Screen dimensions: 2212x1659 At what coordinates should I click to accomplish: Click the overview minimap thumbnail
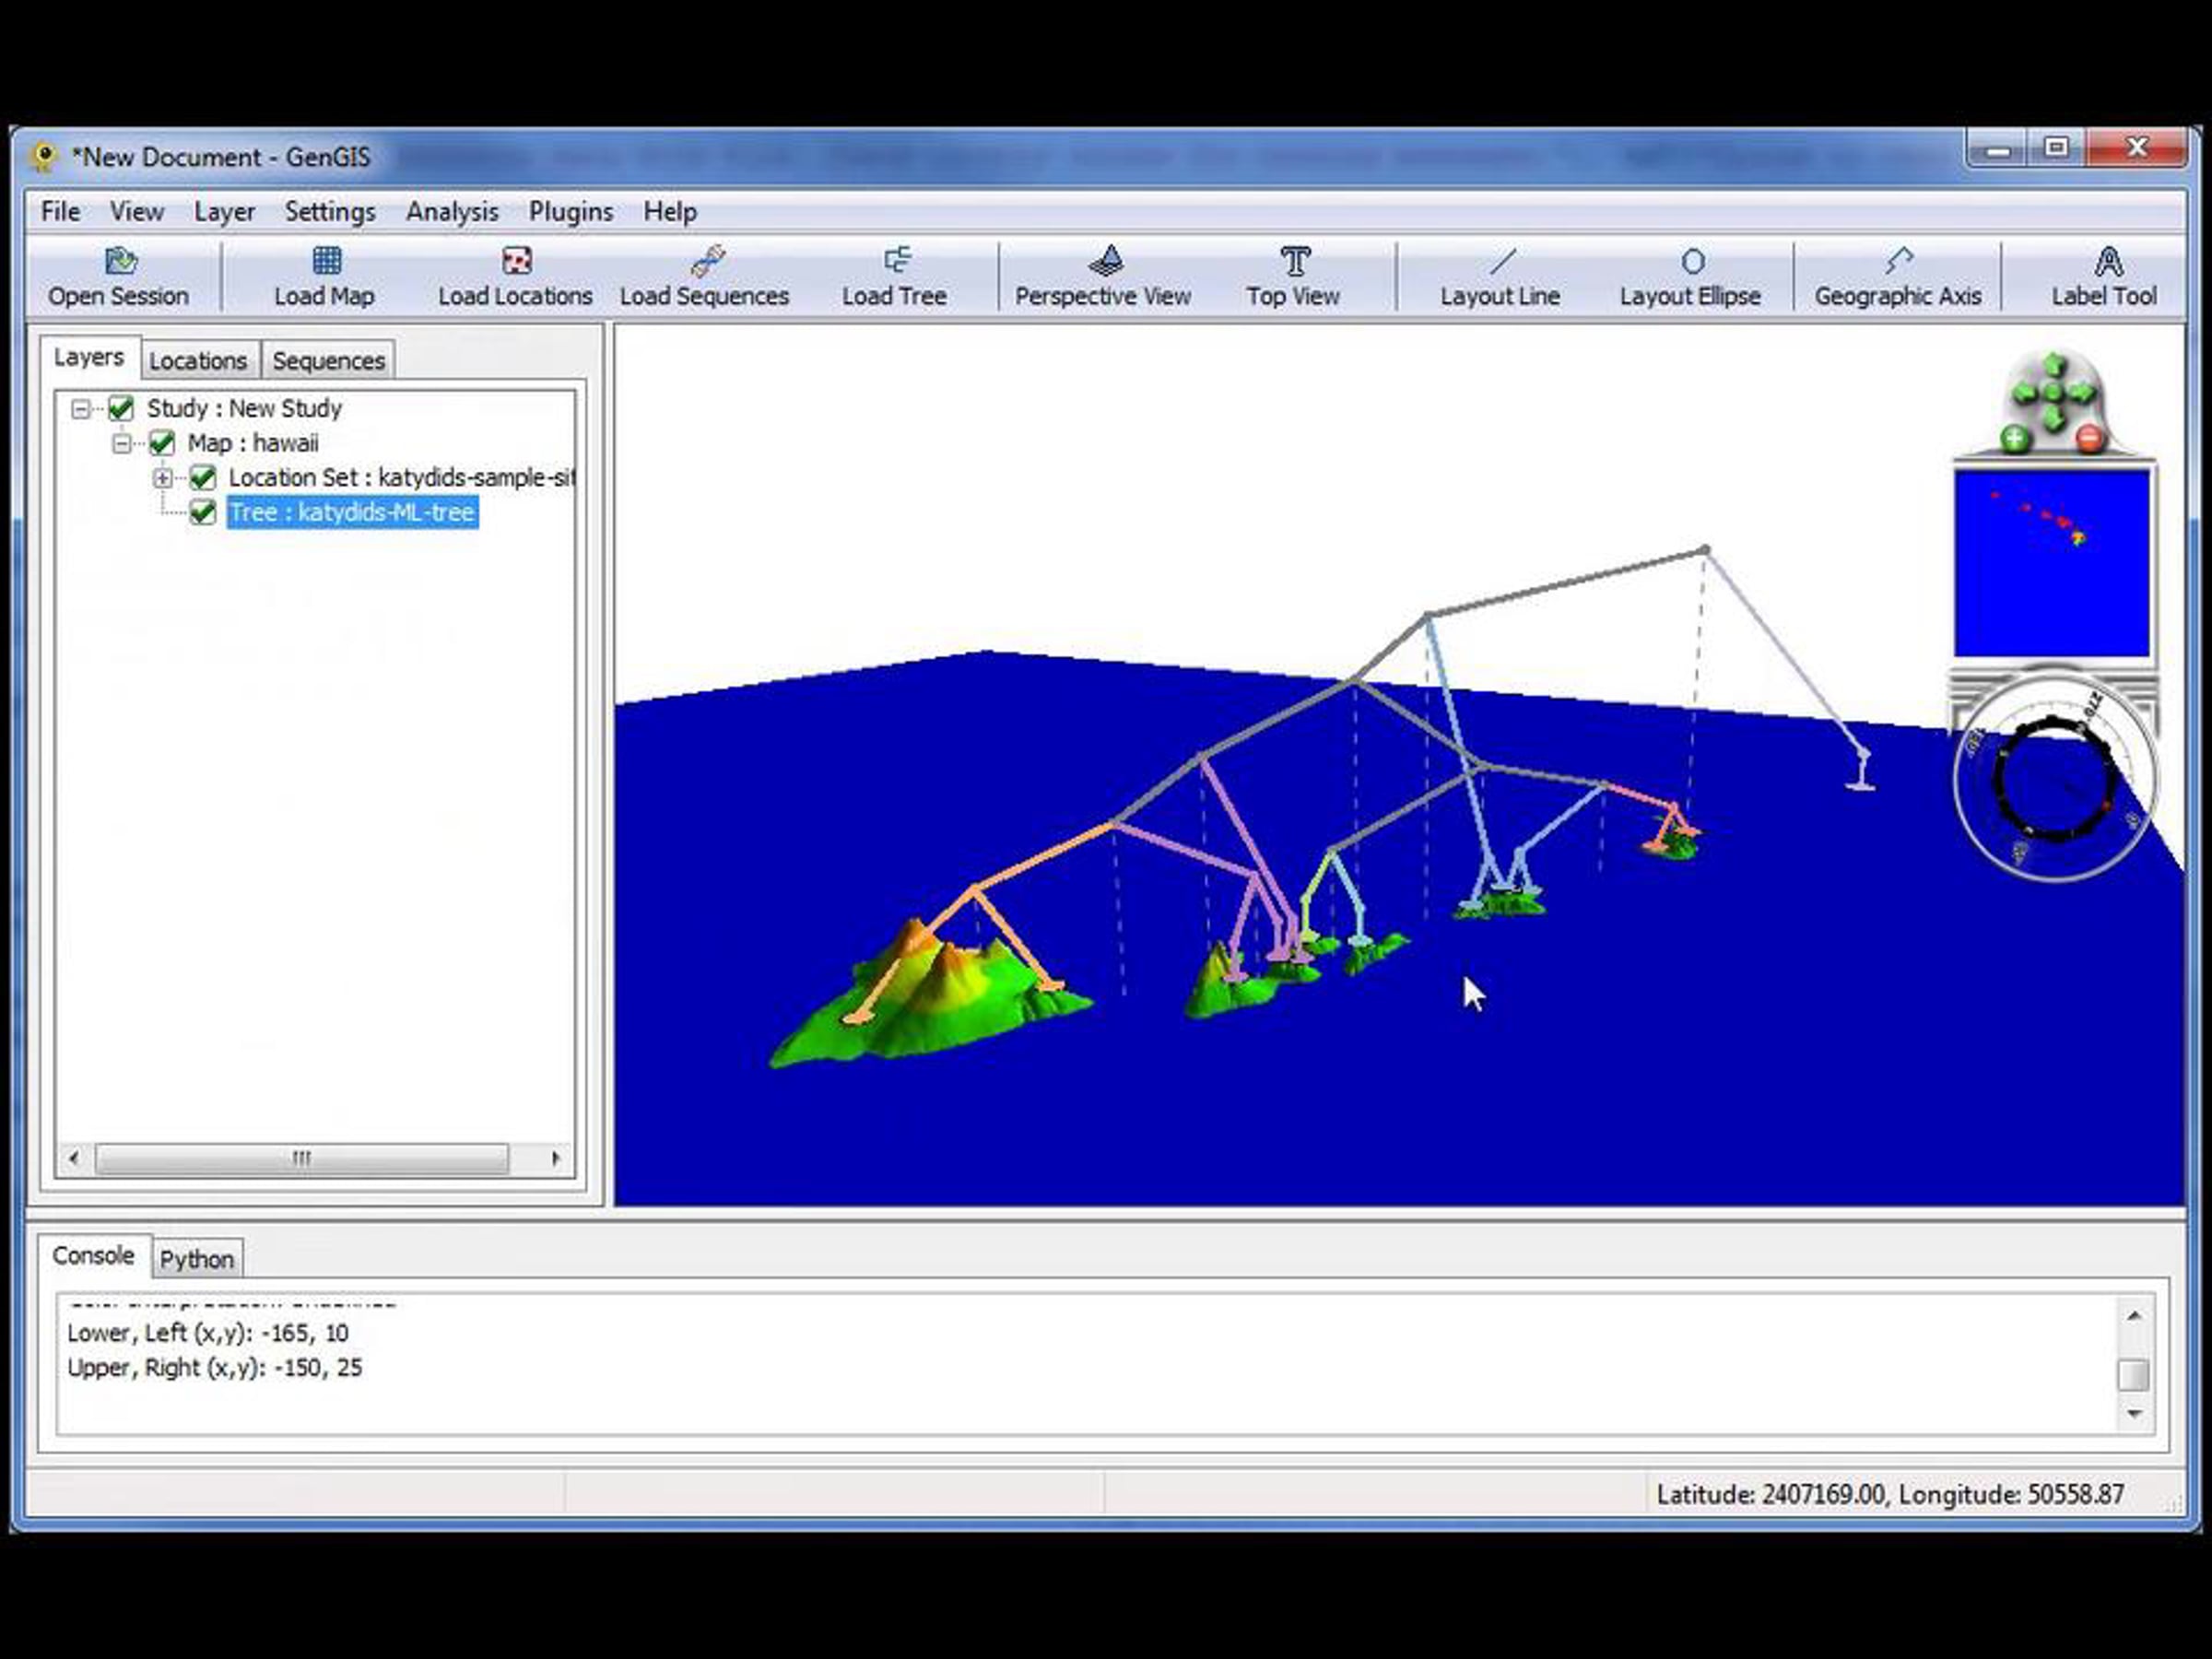pyautogui.click(x=2051, y=563)
